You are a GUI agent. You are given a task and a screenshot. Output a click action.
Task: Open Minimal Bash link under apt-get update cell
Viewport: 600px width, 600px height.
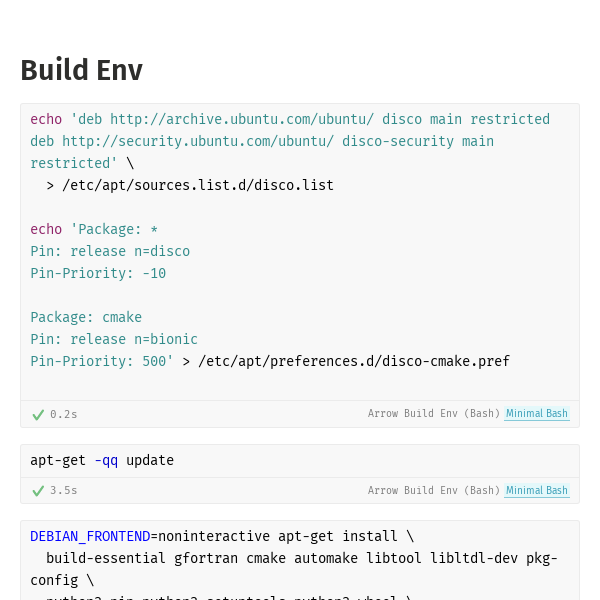[536, 491]
